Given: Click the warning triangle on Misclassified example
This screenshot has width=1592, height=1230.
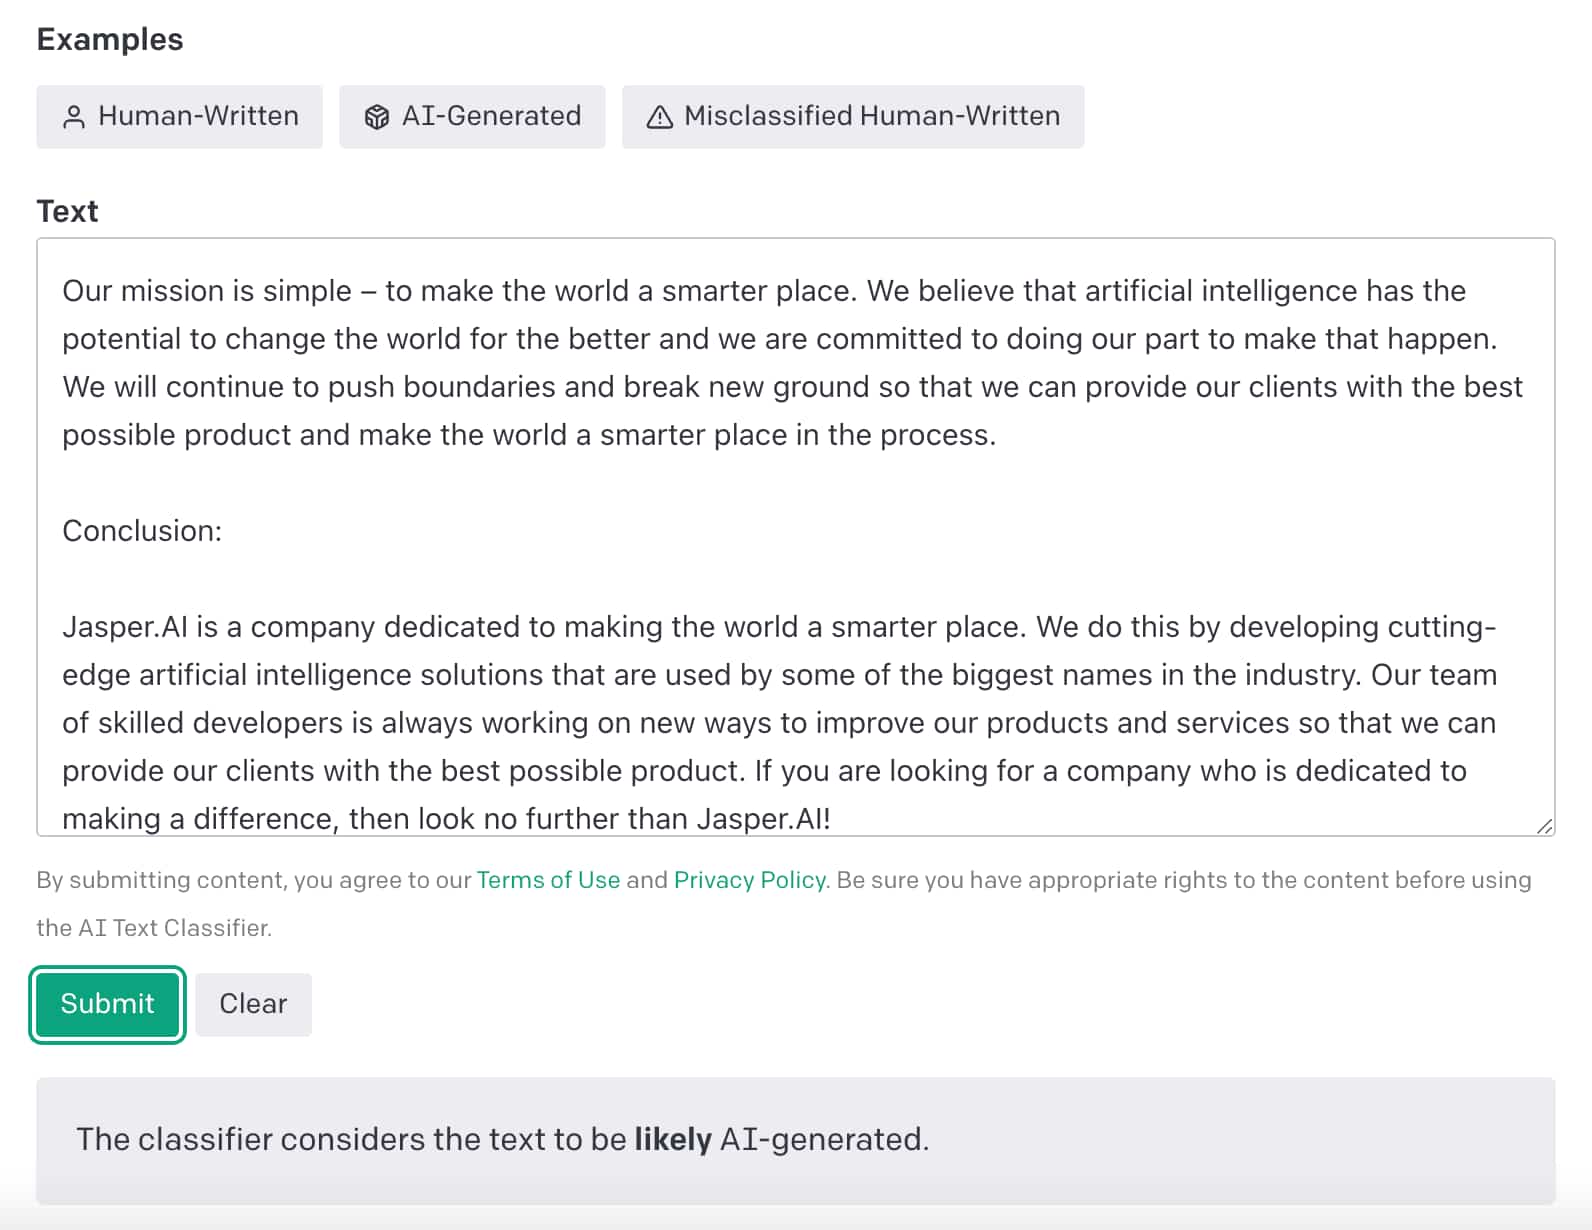Looking at the screenshot, I should (x=659, y=117).
